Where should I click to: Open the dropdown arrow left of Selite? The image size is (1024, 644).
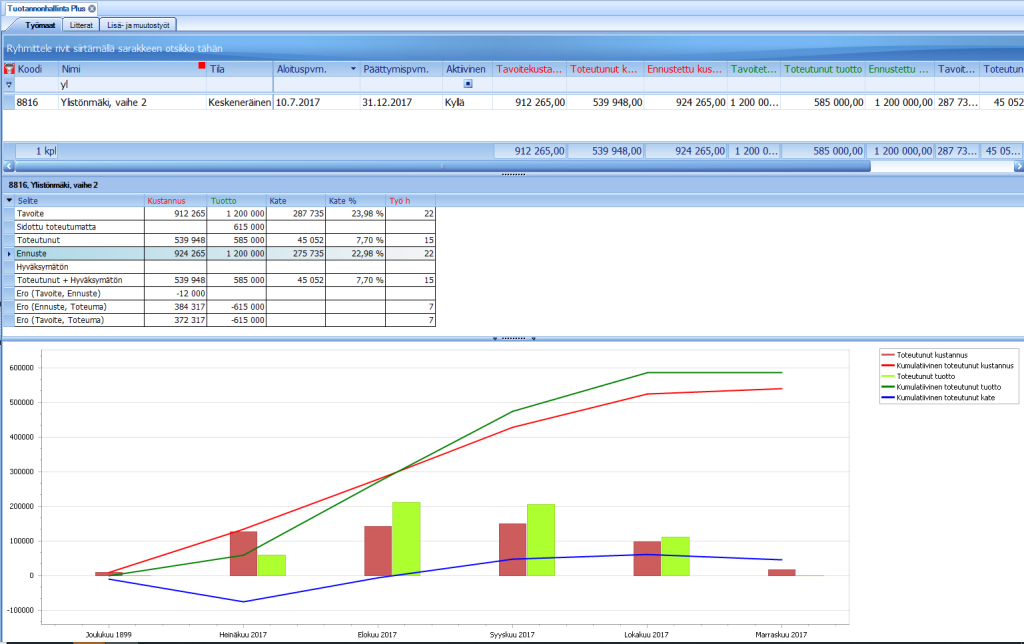9,201
